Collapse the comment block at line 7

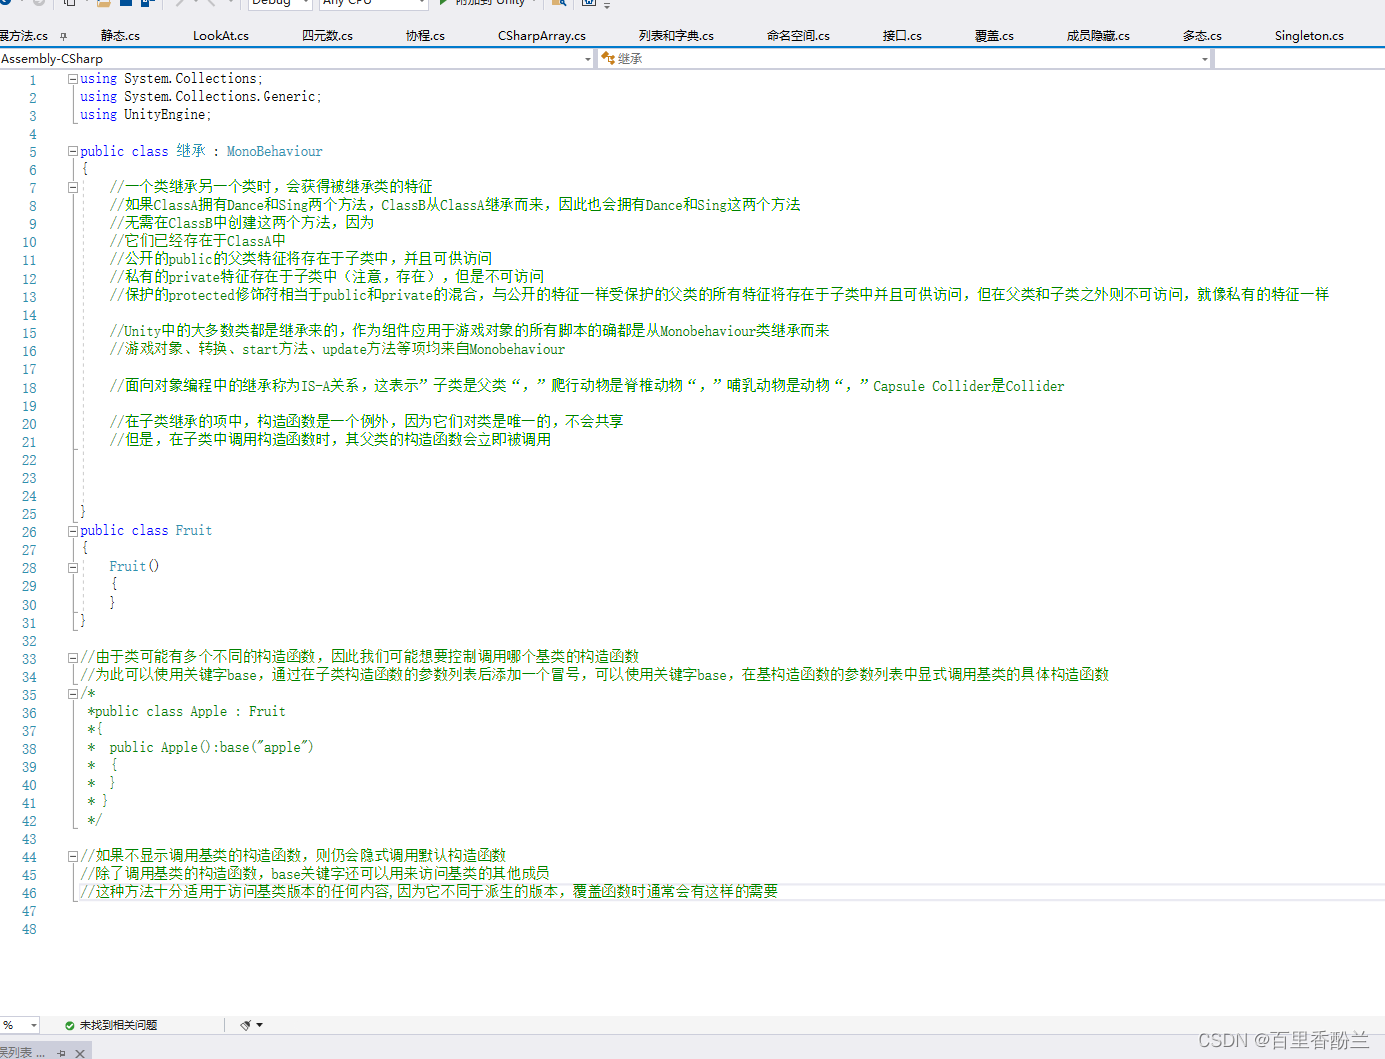pyautogui.click(x=72, y=187)
